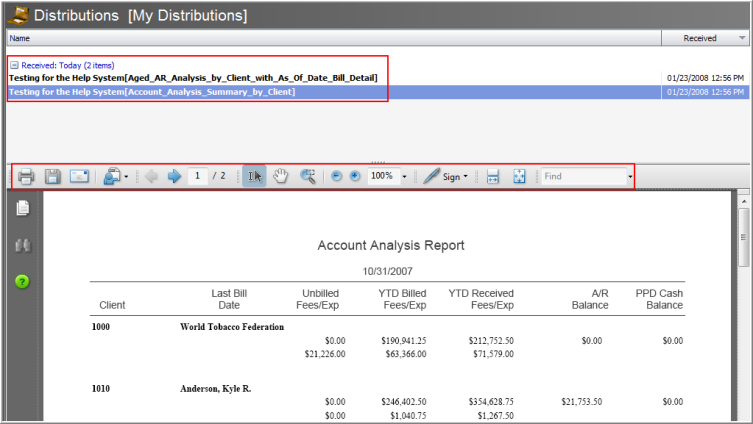Open the zoom percentage dropdown
The width and height of the screenshot is (753, 424).
(404, 177)
